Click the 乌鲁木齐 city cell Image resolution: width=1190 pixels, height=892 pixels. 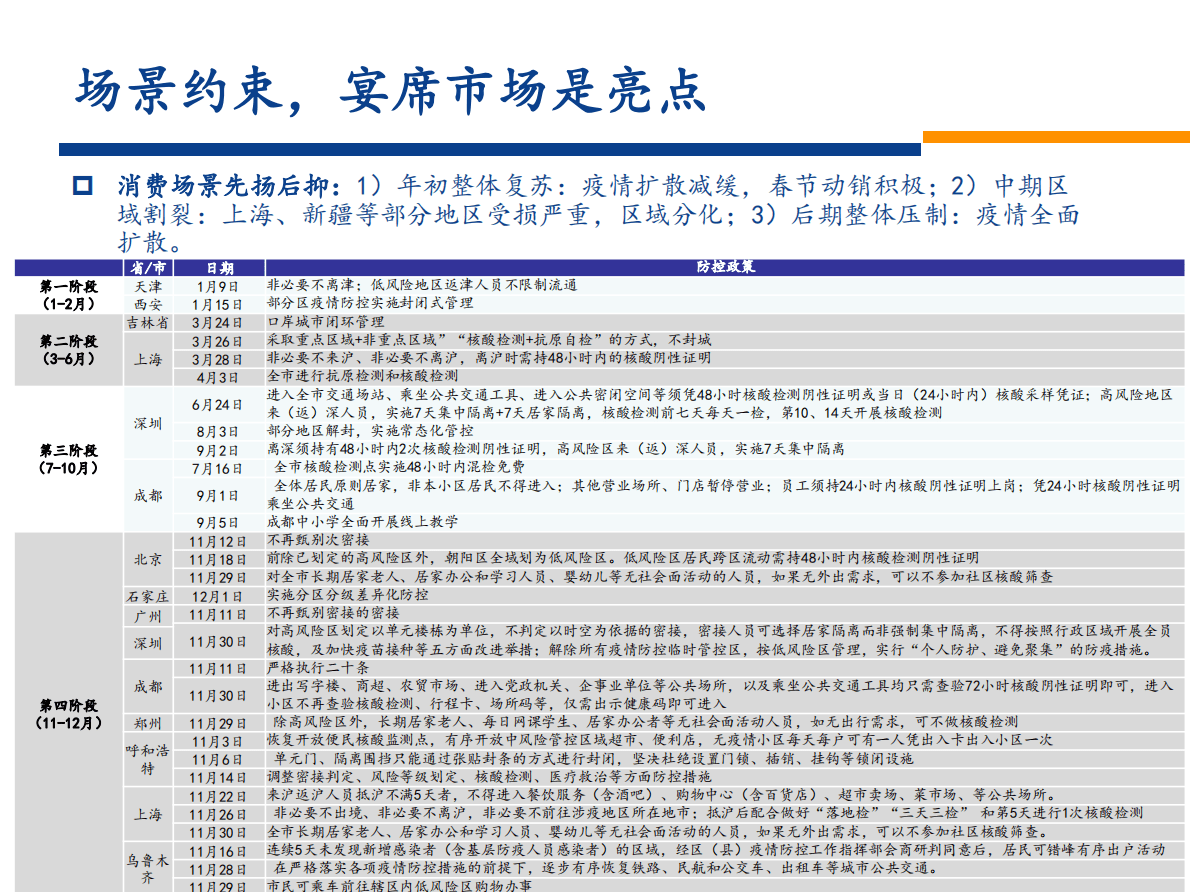(x=148, y=868)
